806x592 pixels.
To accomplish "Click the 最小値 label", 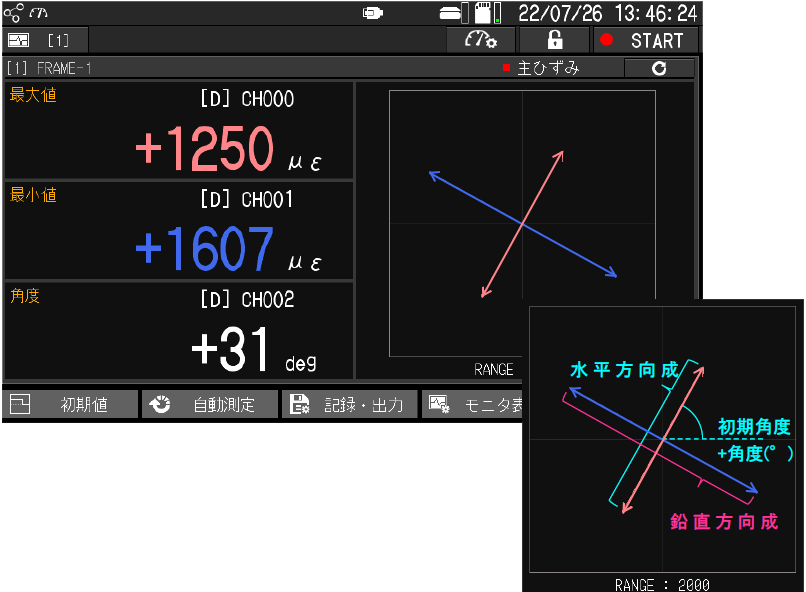I will 33,195.
